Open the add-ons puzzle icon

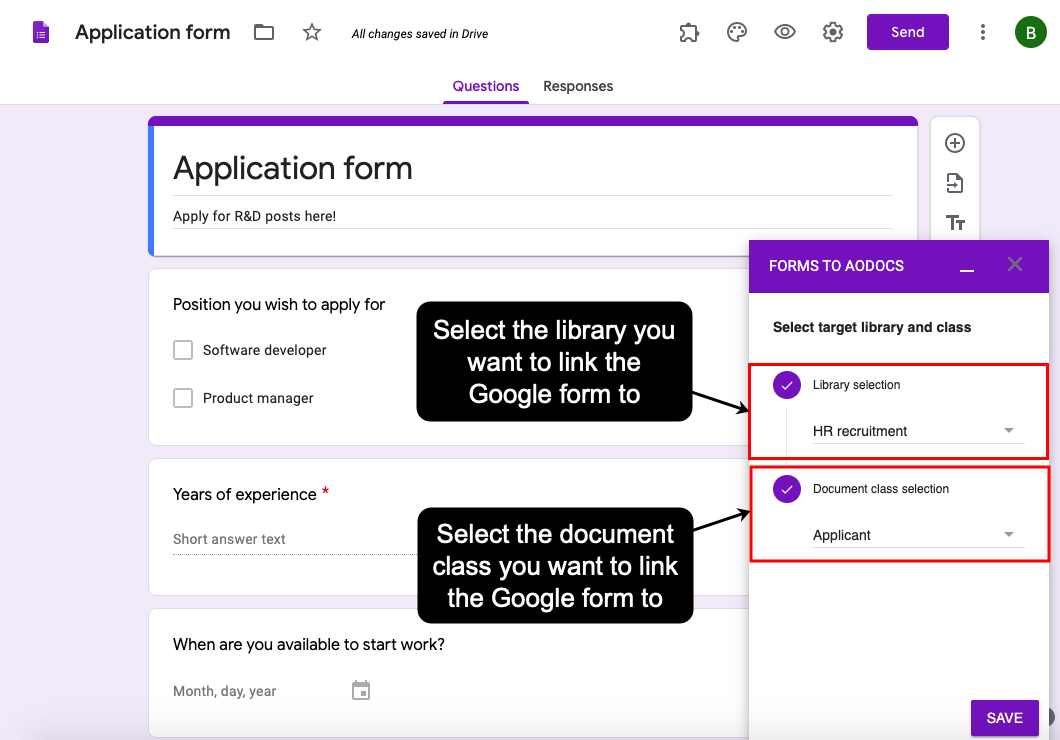[x=689, y=32]
